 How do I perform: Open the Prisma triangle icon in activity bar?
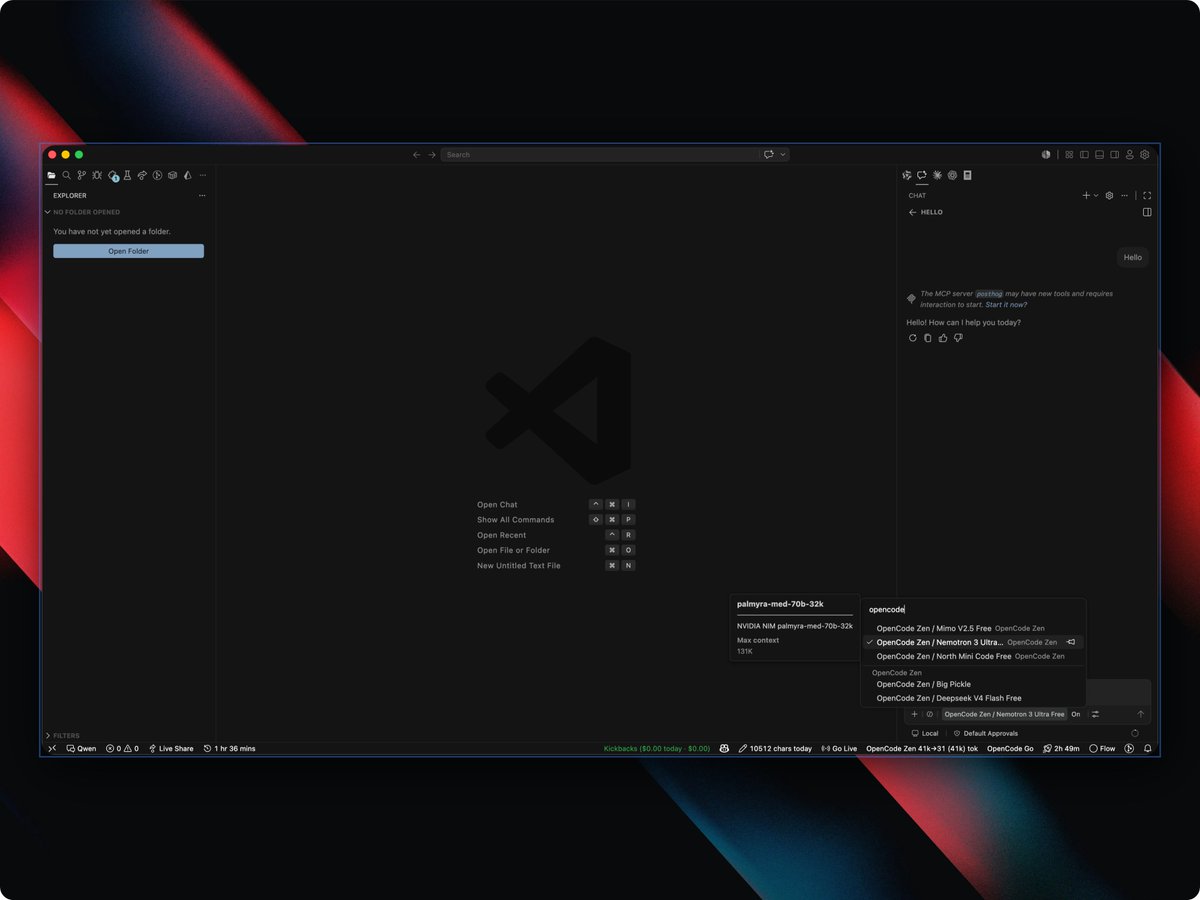(x=187, y=175)
